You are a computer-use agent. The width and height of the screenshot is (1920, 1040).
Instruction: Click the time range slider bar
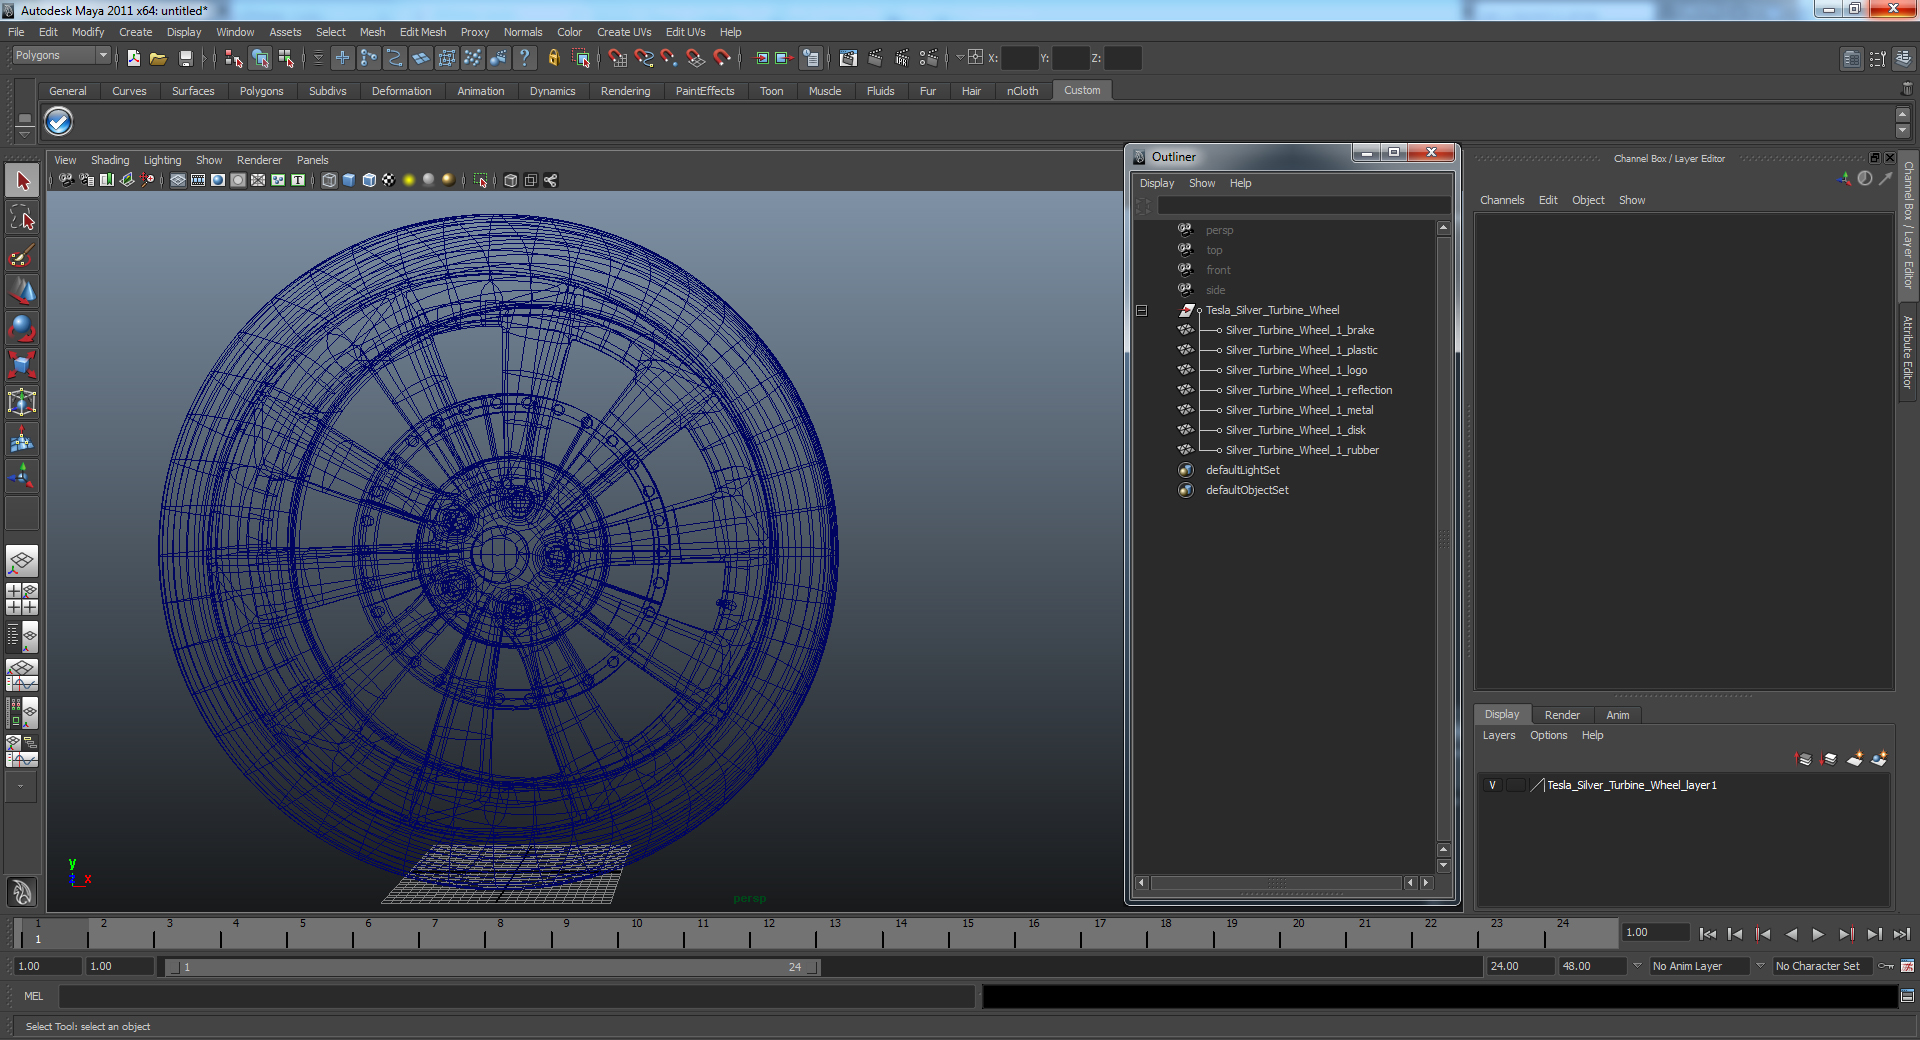(x=492, y=967)
